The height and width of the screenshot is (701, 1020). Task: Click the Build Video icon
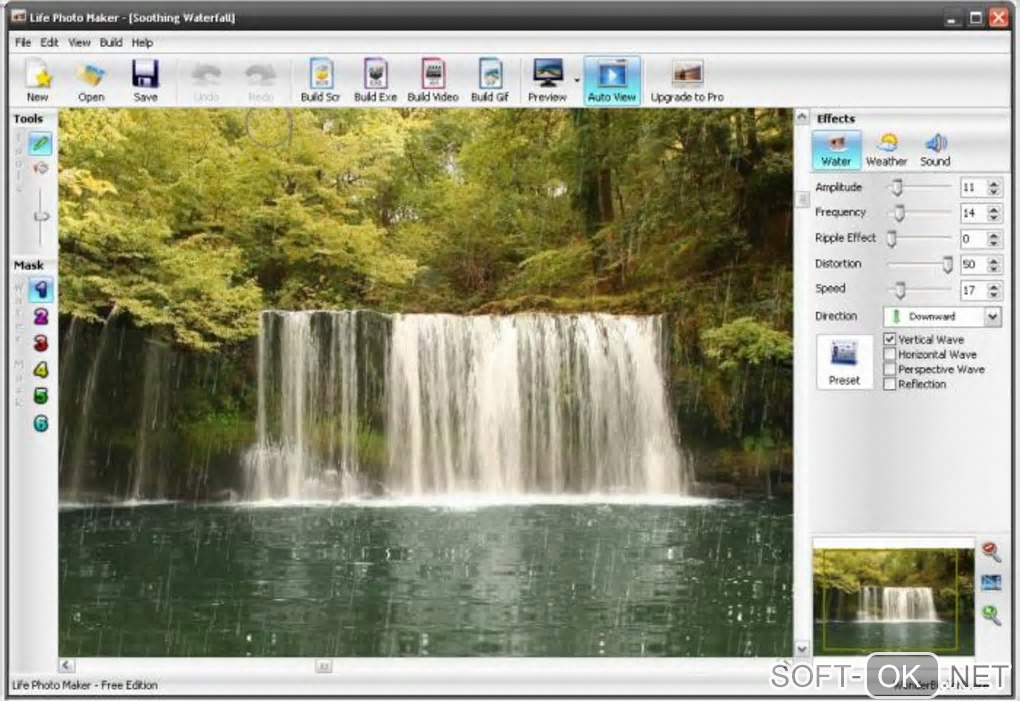click(433, 80)
